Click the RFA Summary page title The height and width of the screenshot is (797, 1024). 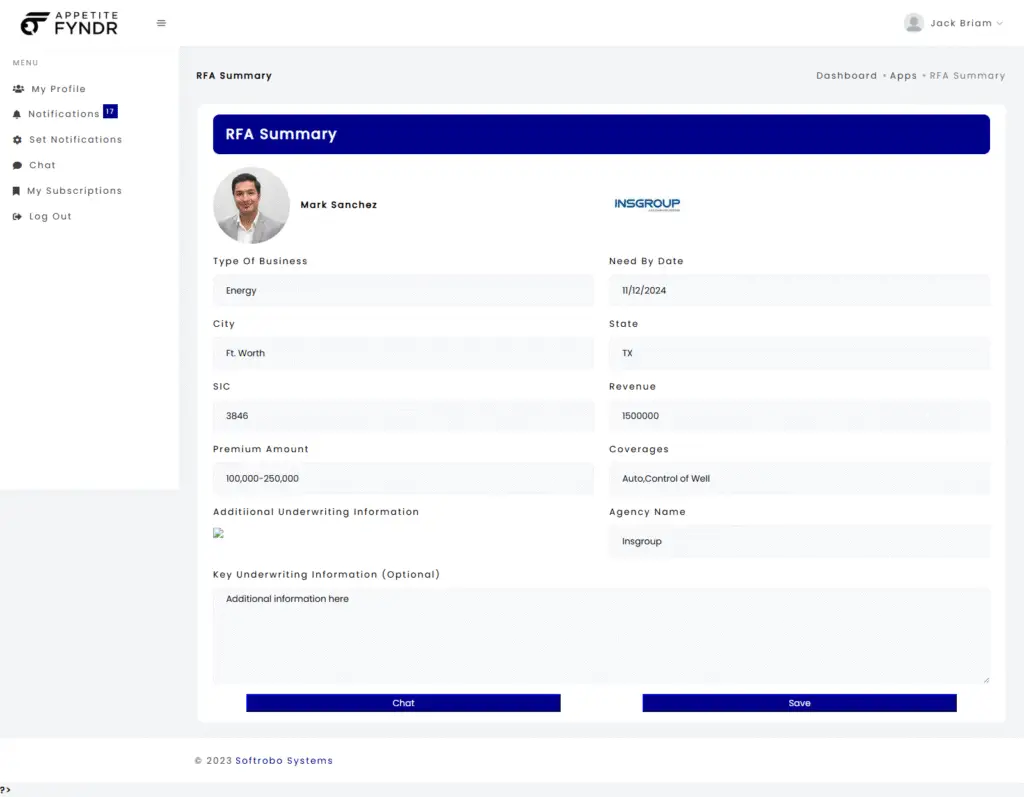234,76
